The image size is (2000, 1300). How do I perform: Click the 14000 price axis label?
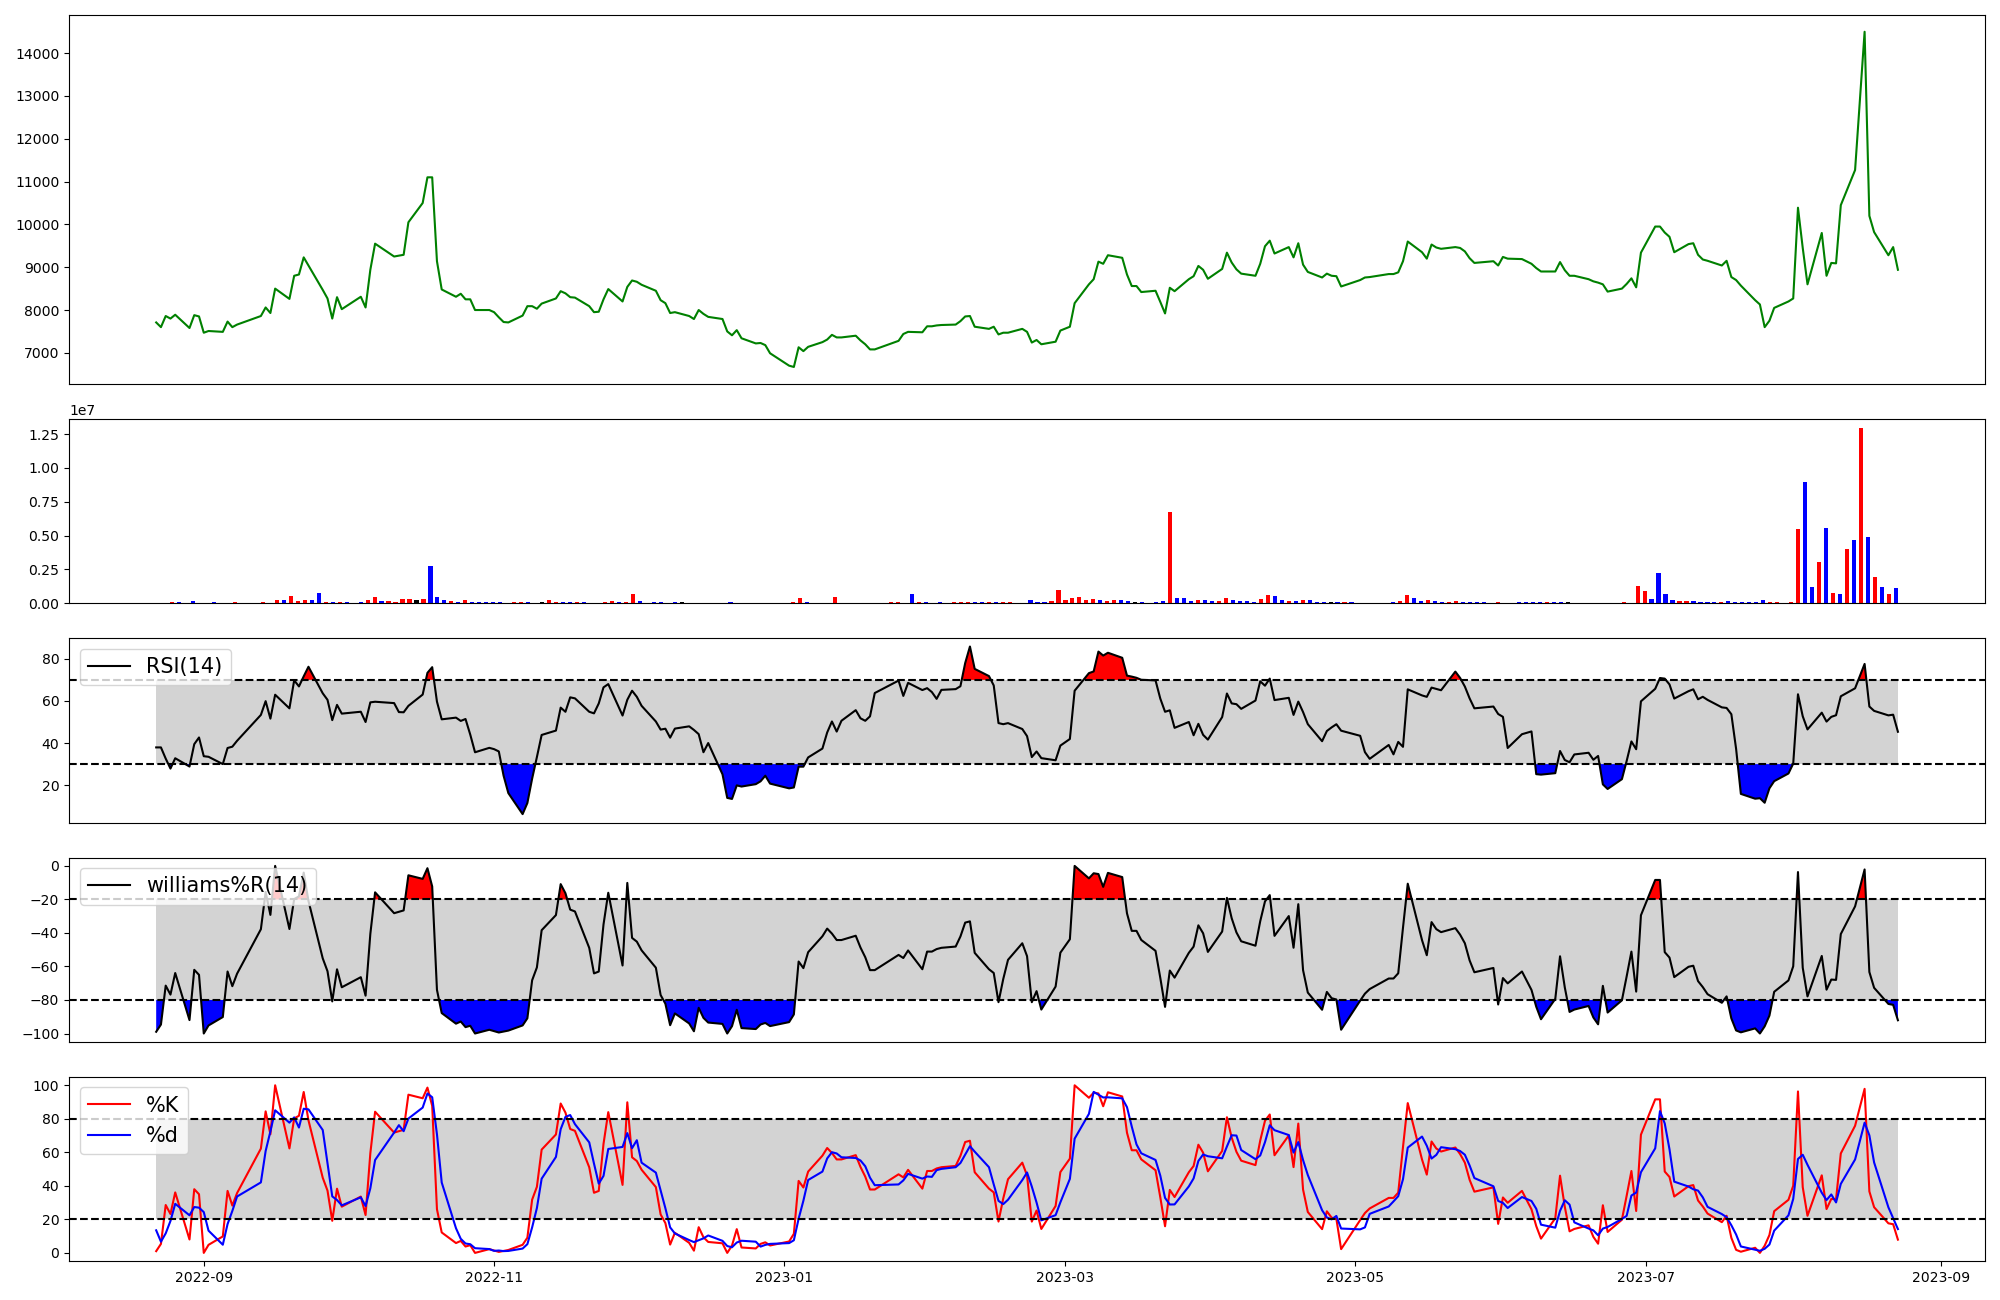[38, 53]
